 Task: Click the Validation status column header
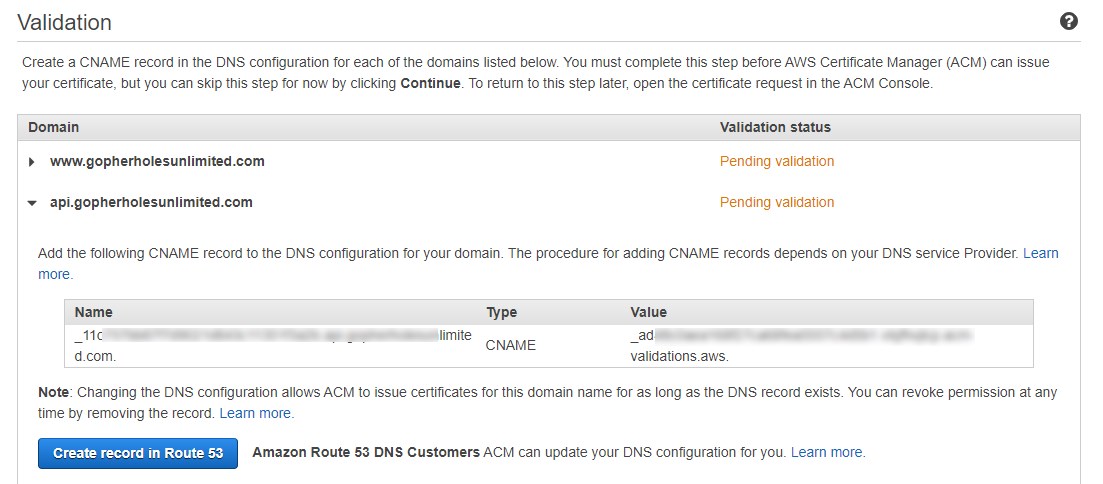coord(775,127)
